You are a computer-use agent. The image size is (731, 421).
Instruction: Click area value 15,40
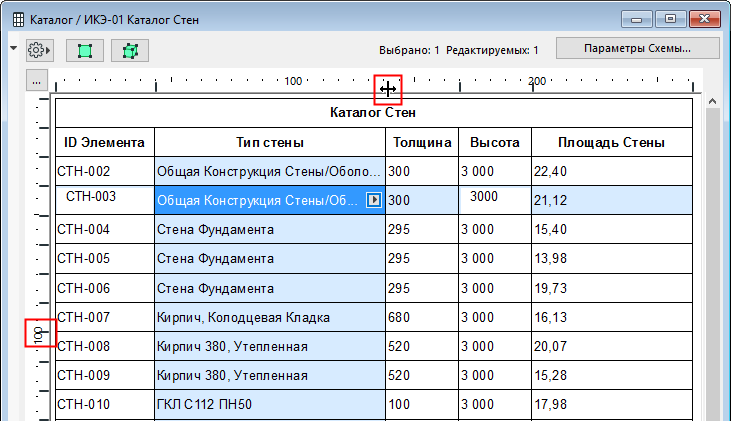point(612,229)
